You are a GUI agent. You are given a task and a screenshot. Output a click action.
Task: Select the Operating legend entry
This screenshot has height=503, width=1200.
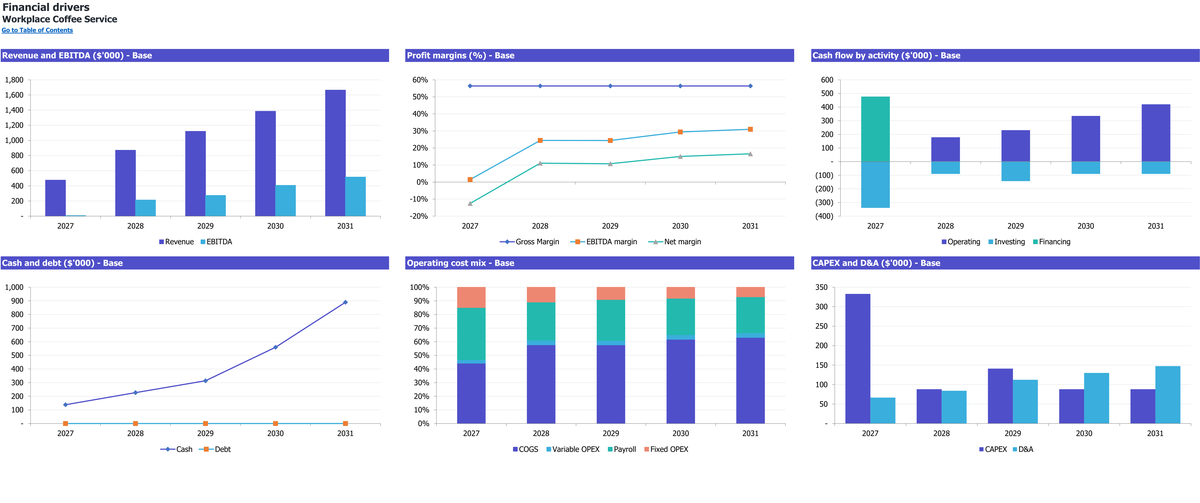960,242
